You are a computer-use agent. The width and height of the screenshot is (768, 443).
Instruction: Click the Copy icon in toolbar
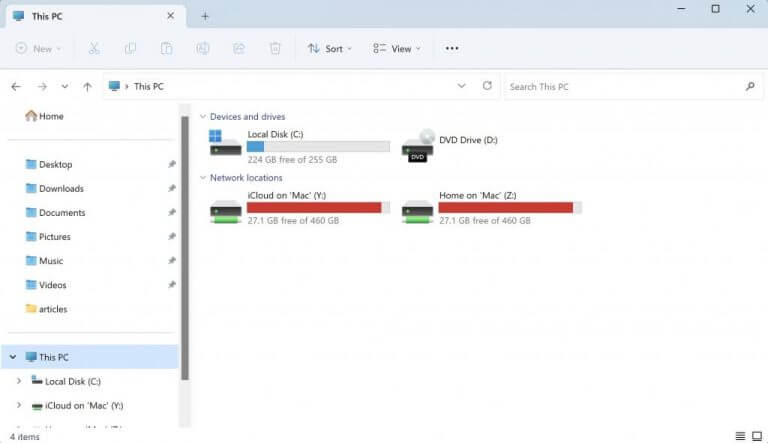click(x=130, y=48)
